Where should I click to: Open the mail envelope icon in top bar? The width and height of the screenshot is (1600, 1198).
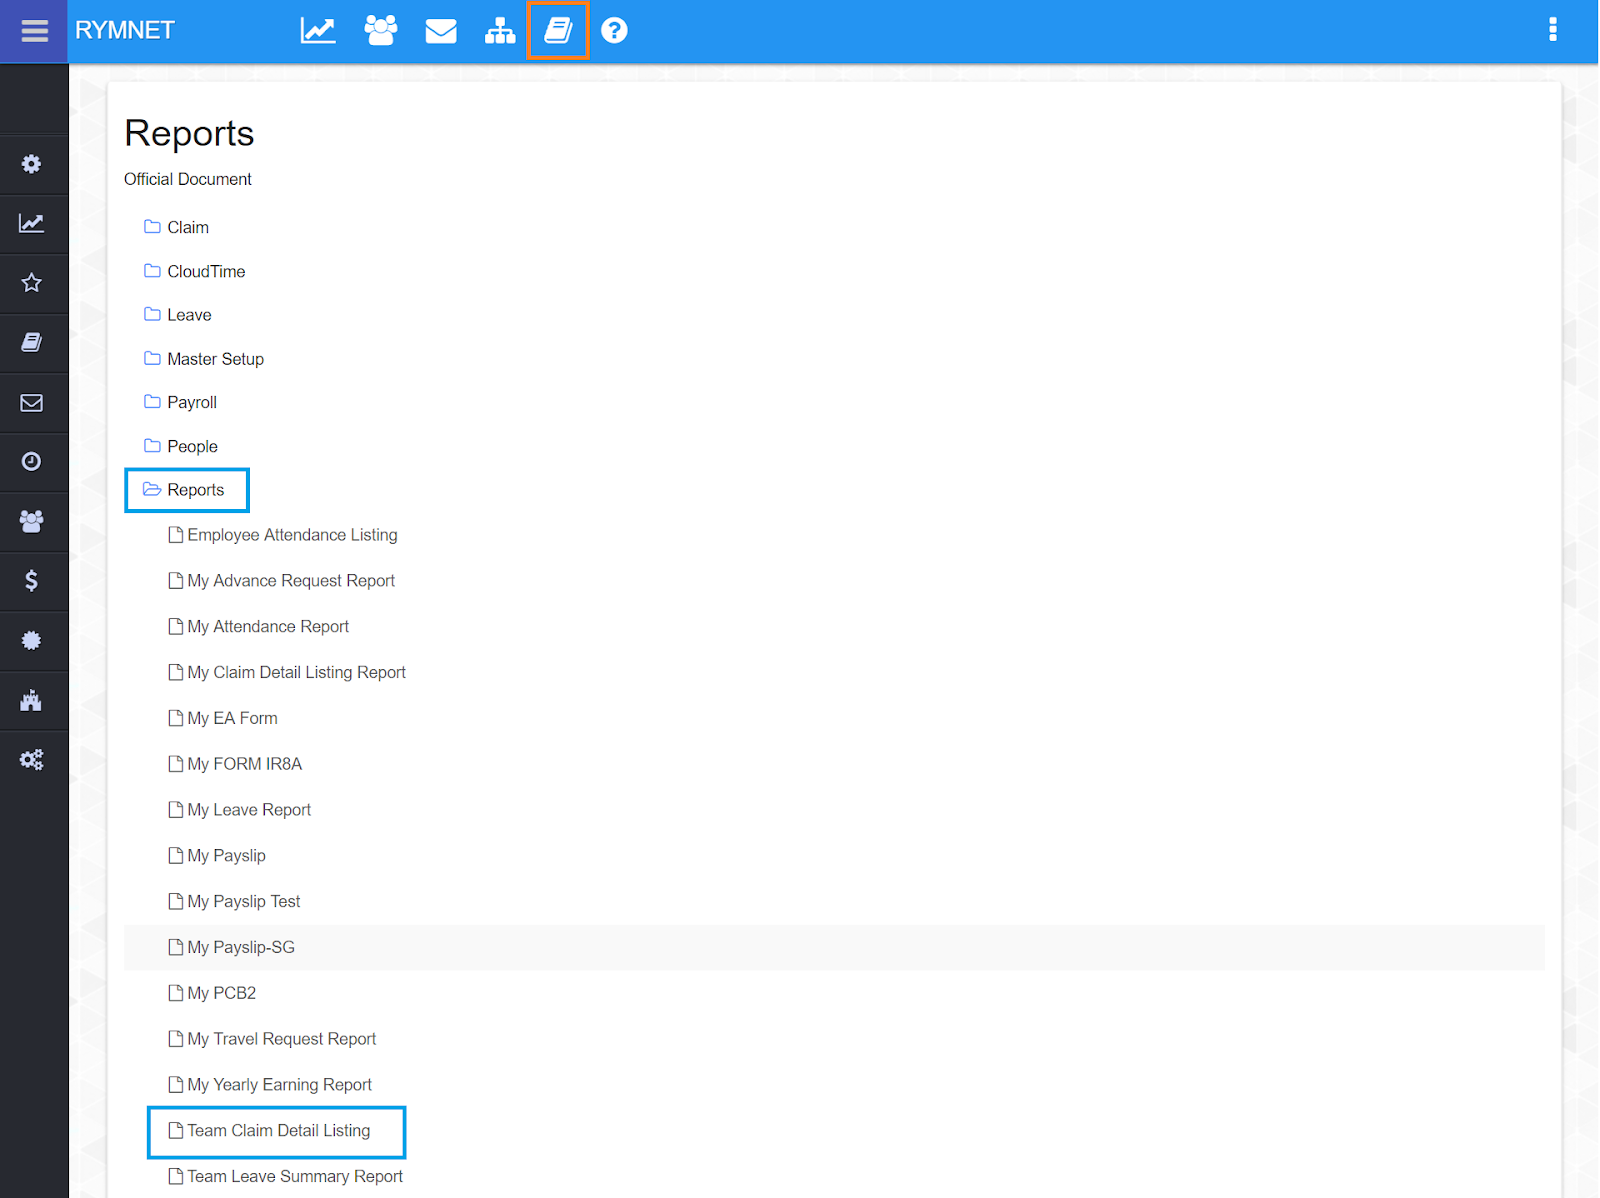pos(440,31)
